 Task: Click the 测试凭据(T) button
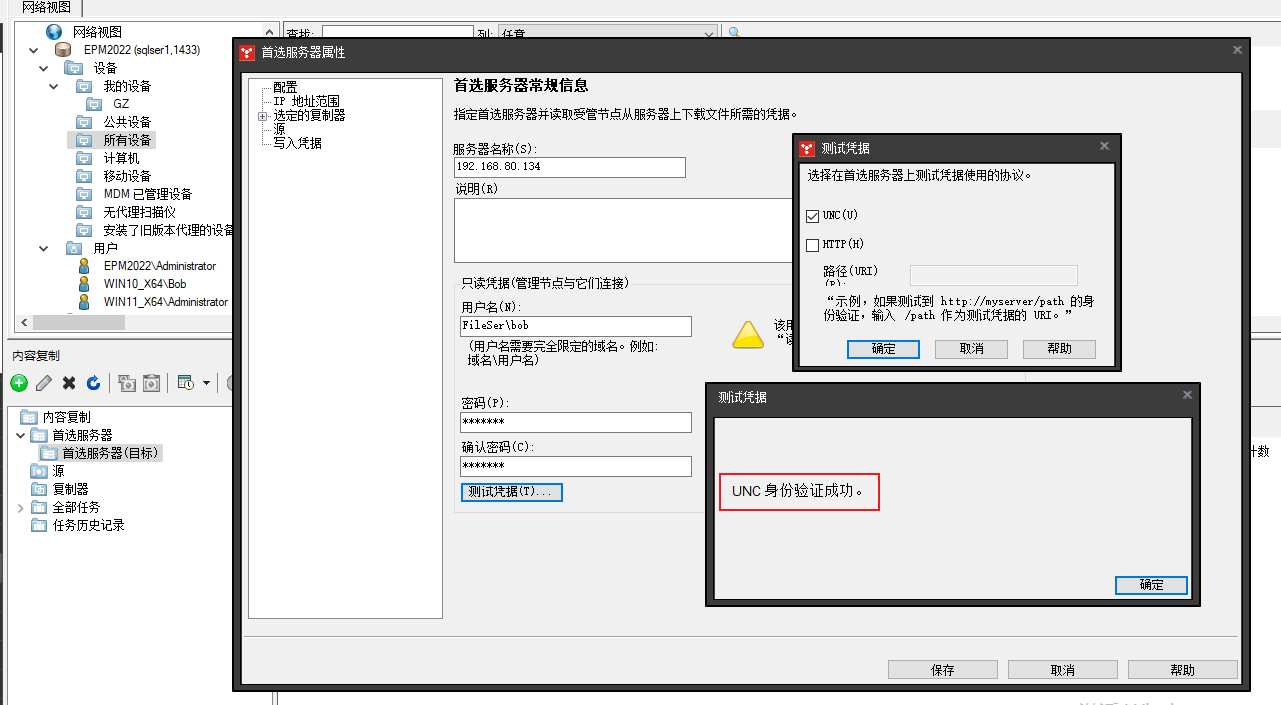coord(511,492)
